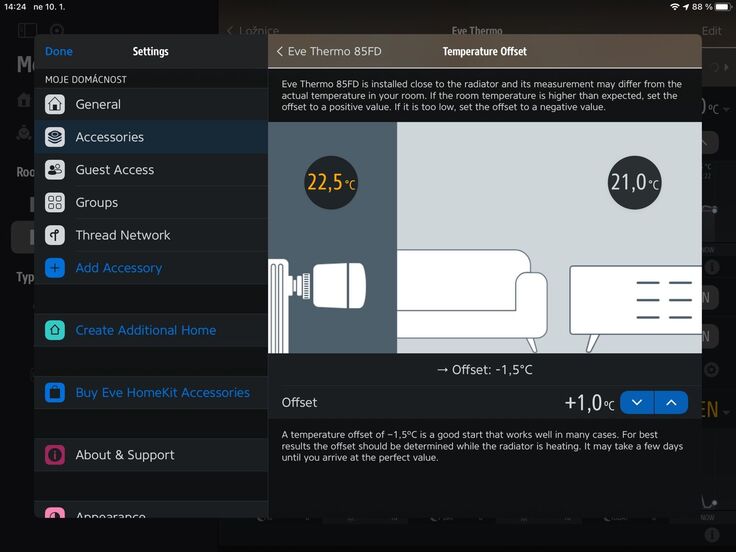Click the Offset value +1,0 °C
736x552 pixels.
point(589,403)
